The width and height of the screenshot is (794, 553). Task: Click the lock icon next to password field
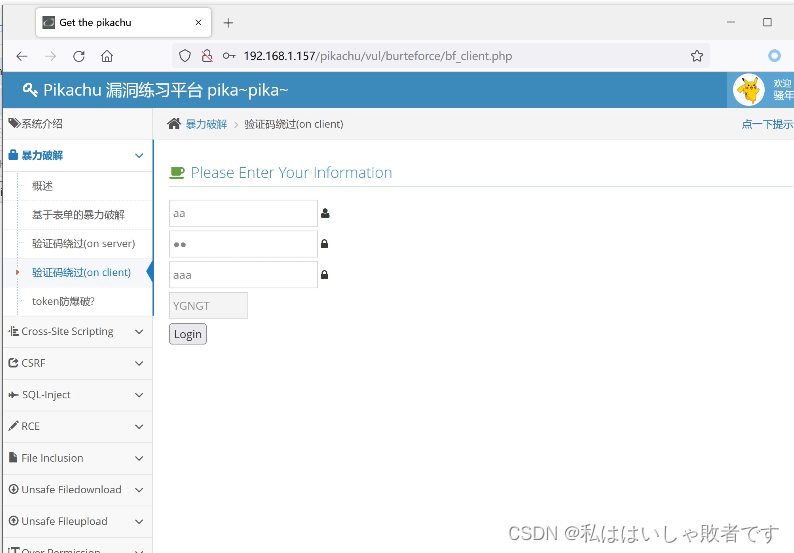click(325, 244)
